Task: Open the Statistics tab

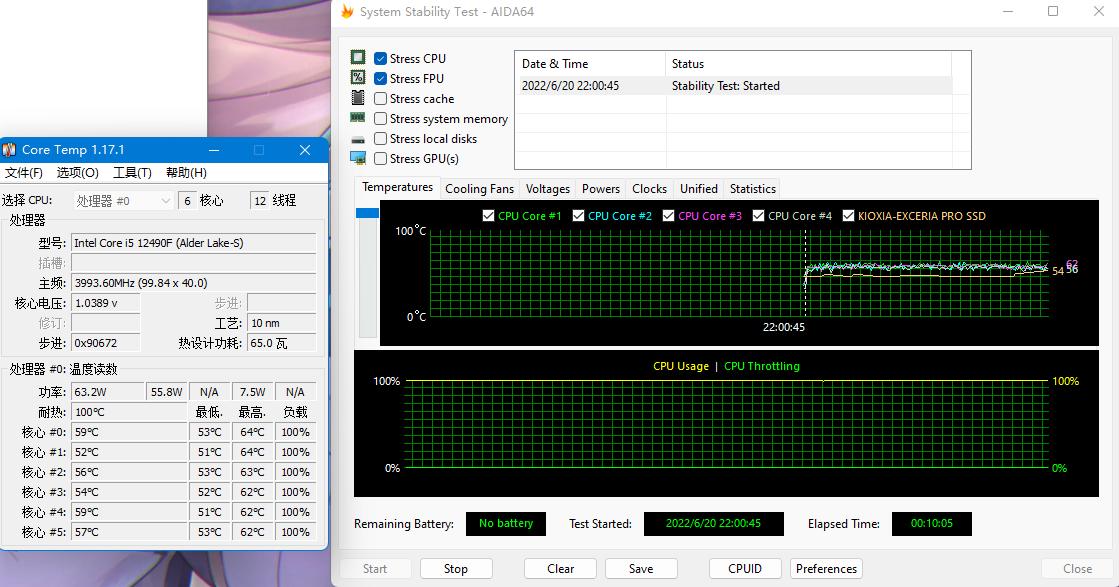Action: (752, 189)
